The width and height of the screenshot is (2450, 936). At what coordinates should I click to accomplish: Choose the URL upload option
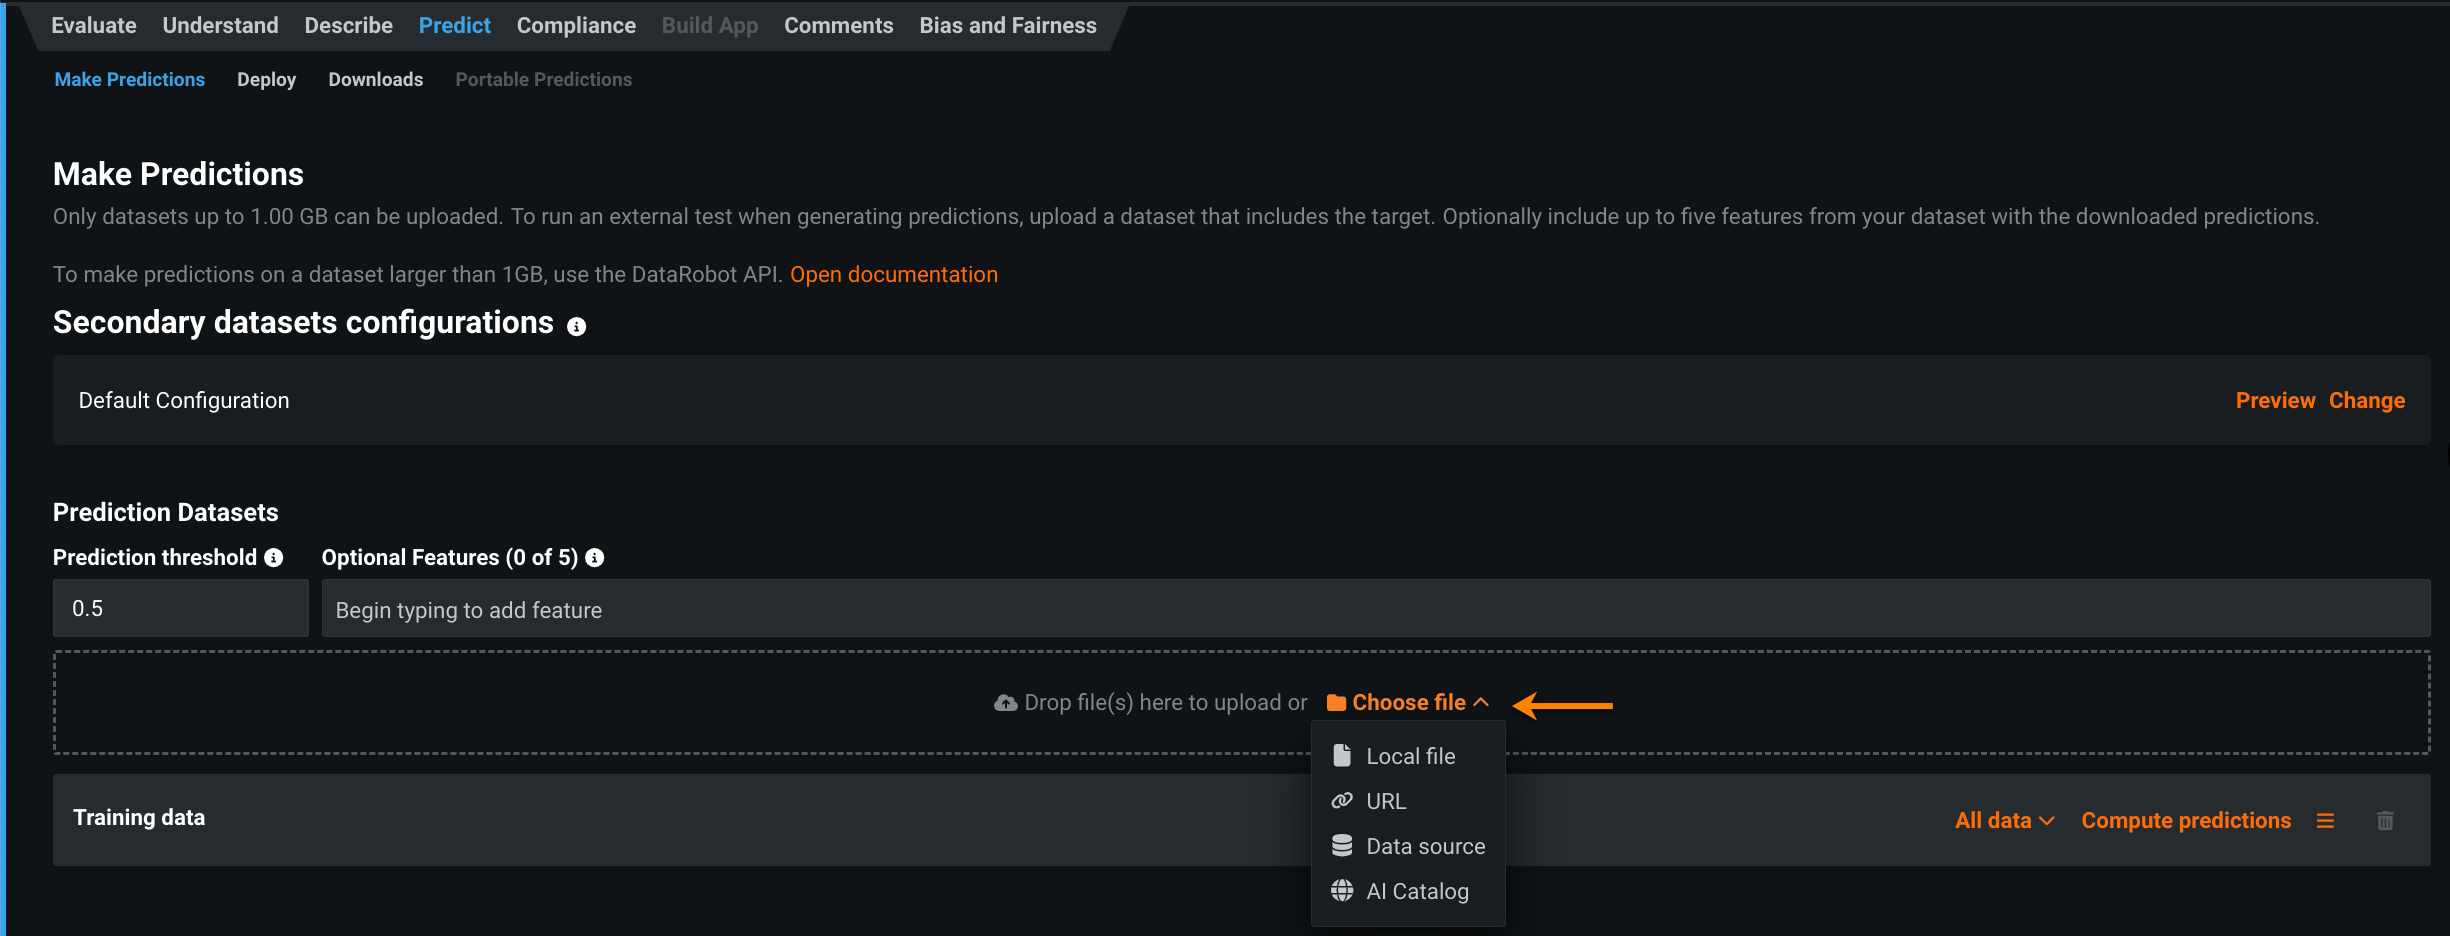point(1386,801)
